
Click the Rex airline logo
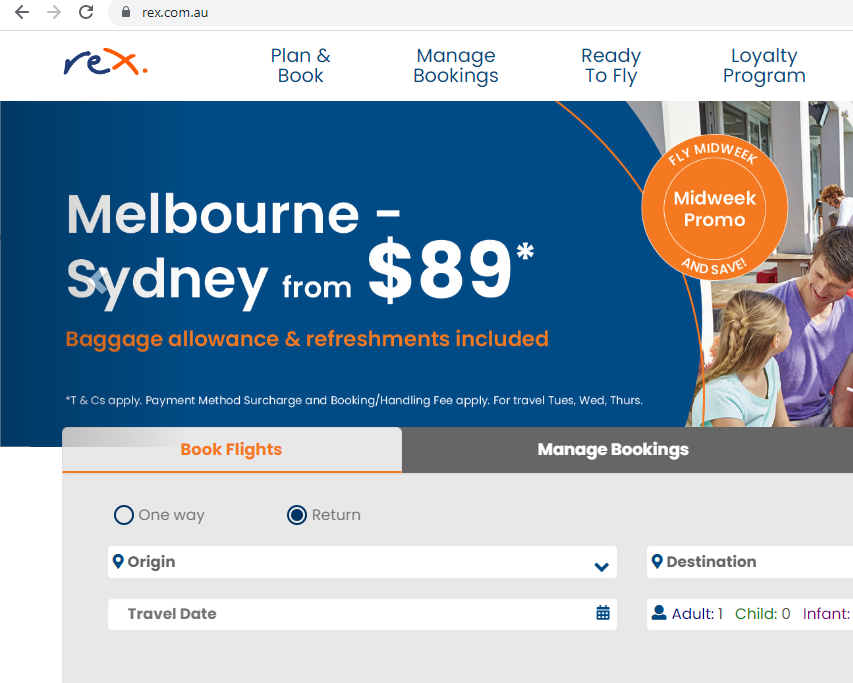click(106, 62)
